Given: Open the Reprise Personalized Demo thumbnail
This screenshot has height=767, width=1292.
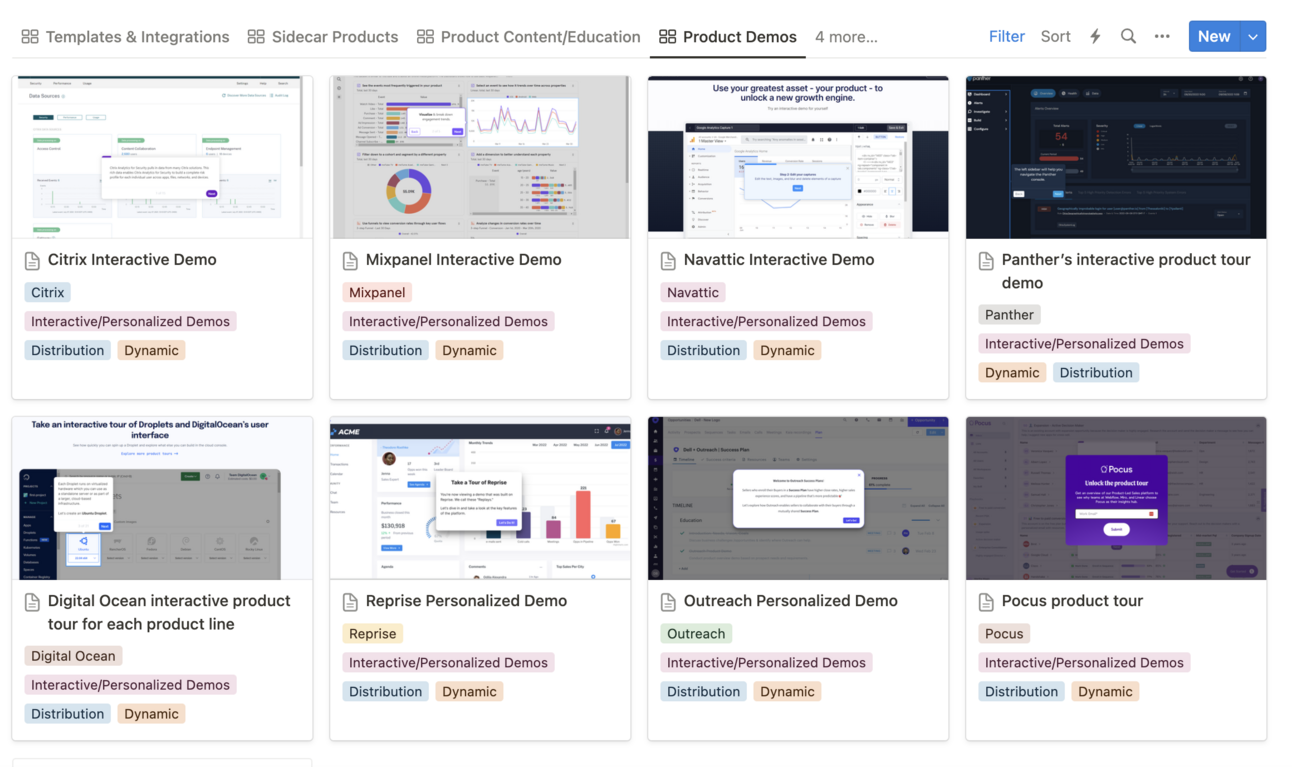Looking at the screenshot, I should (x=480, y=498).
